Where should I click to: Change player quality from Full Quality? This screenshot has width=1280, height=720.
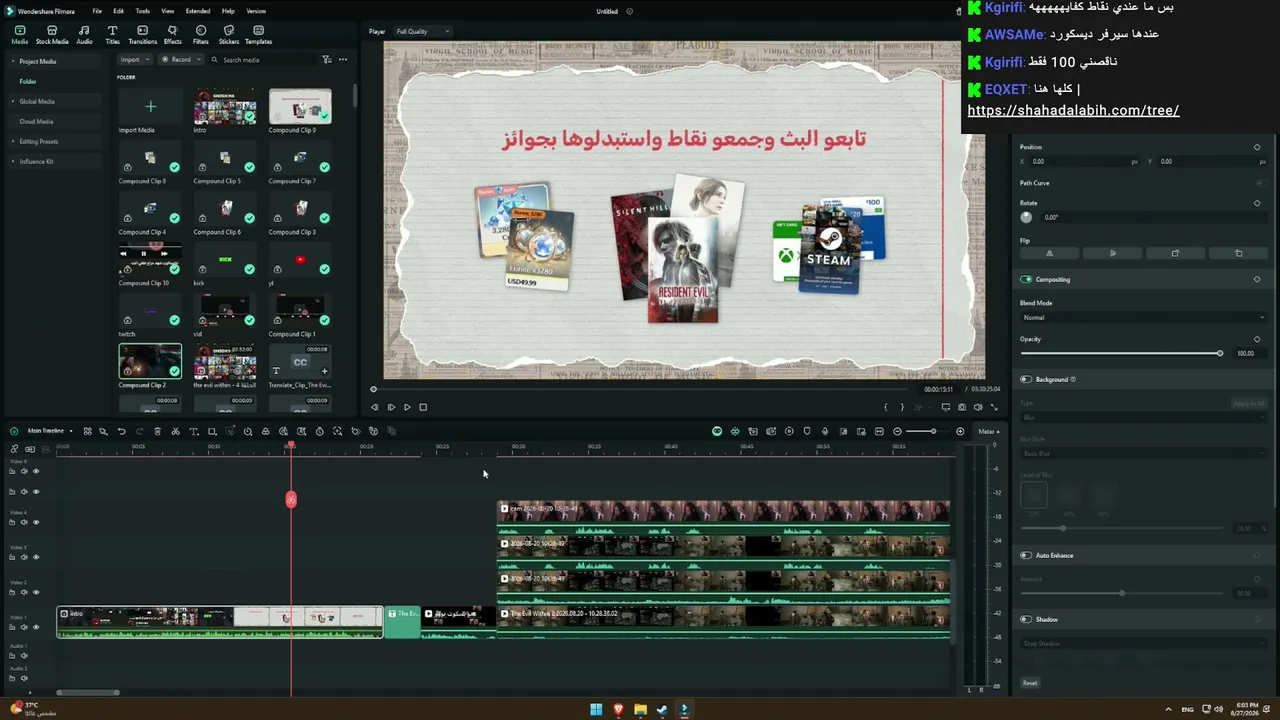(422, 32)
